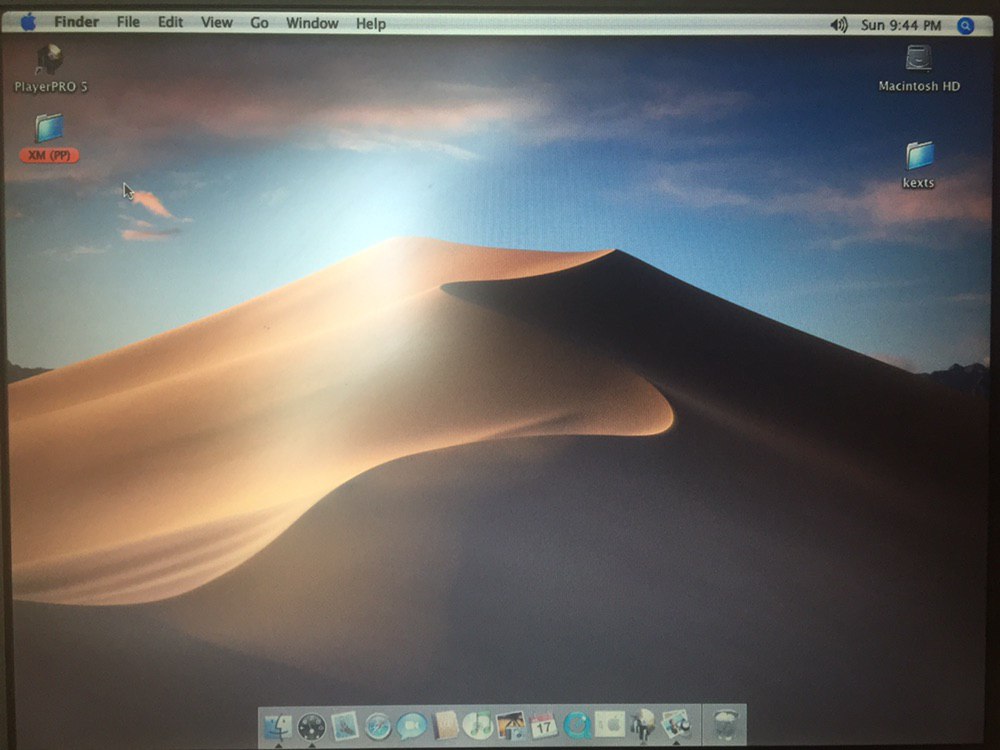Open the Go menu
Screen dimensions: 1000x750
click(259, 23)
